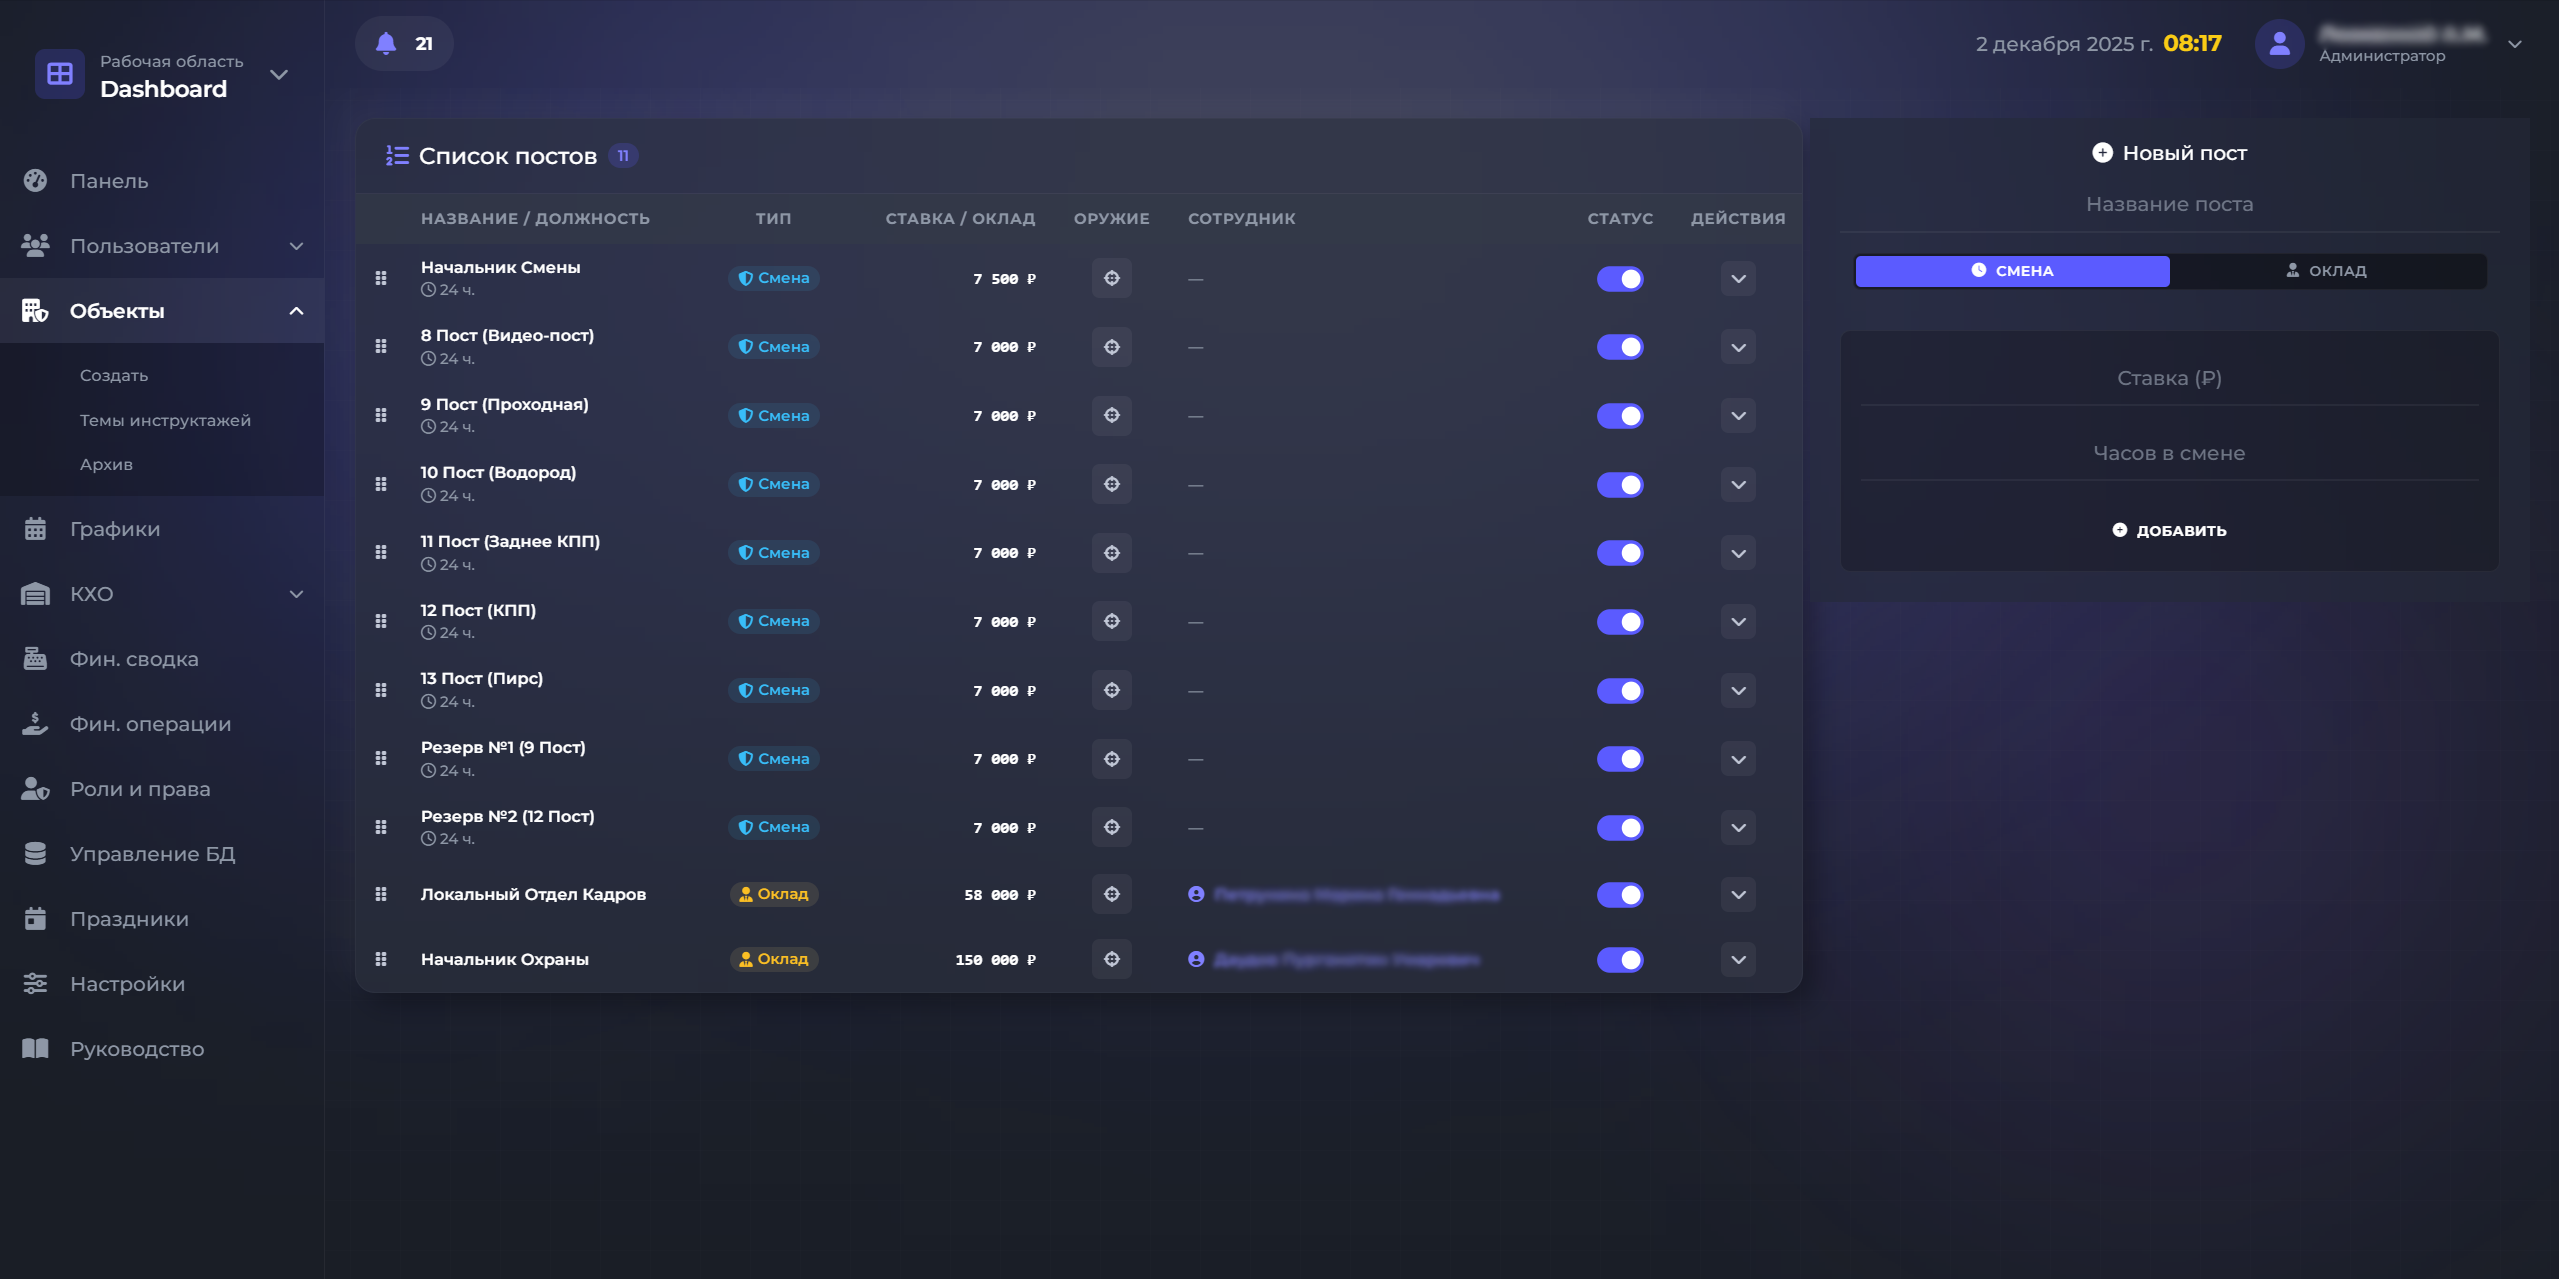Open Темы инструктажей submenu item

[x=165, y=420]
